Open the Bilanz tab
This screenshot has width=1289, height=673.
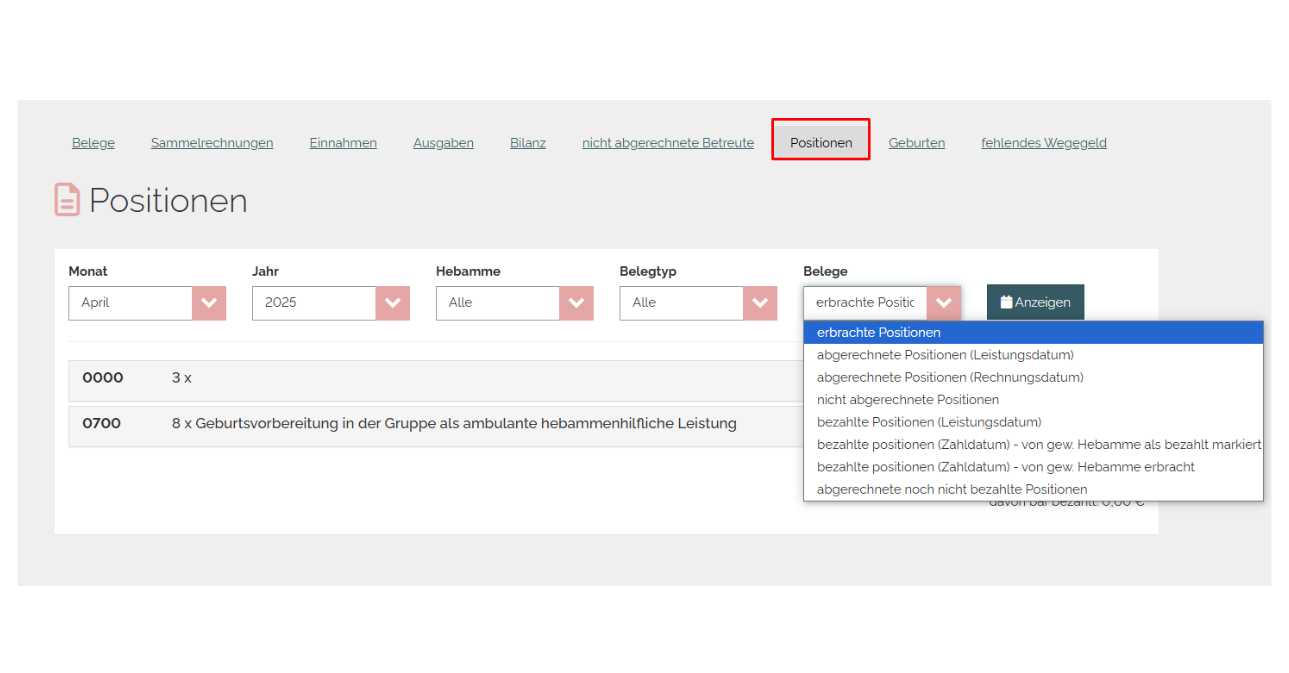point(528,143)
